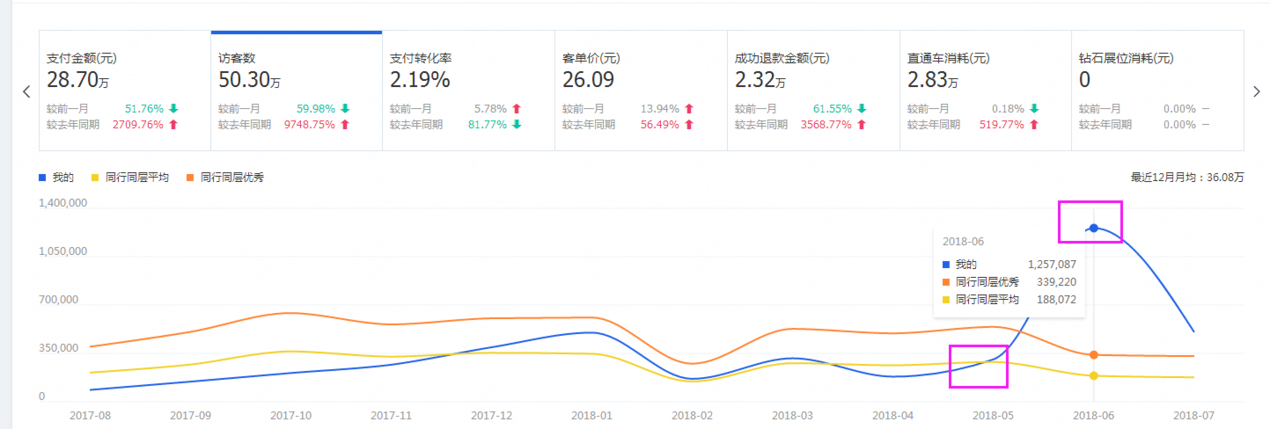The width and height of the screenshot is (1270, 429).
Task: Click the 最近12月月均：36.08万 text
Action: [x=1187, y=177]
